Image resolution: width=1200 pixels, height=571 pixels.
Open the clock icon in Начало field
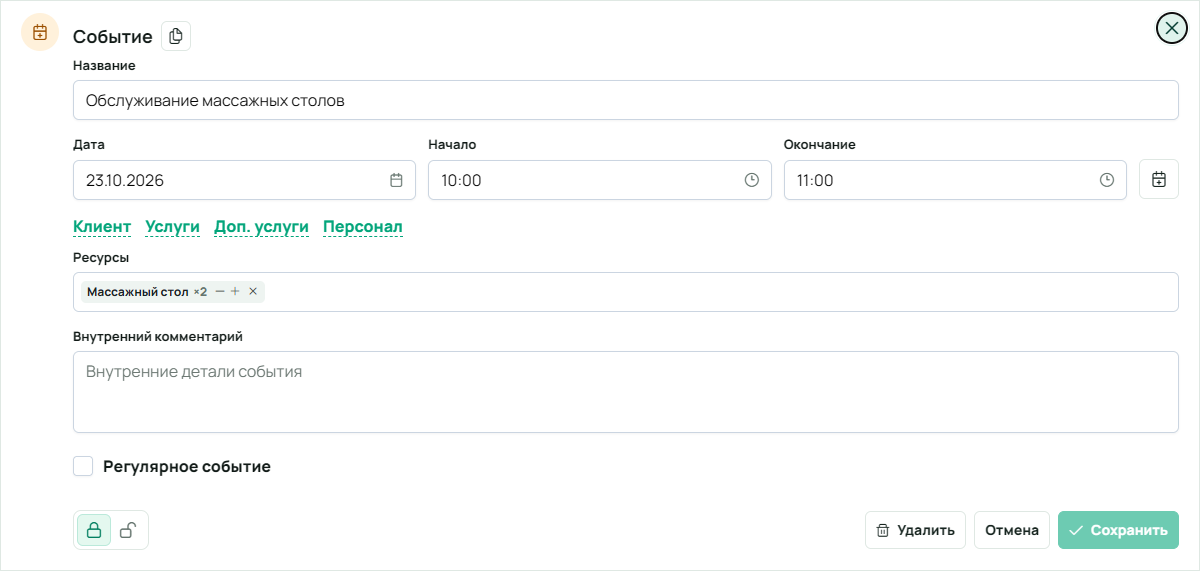point(752,180)
